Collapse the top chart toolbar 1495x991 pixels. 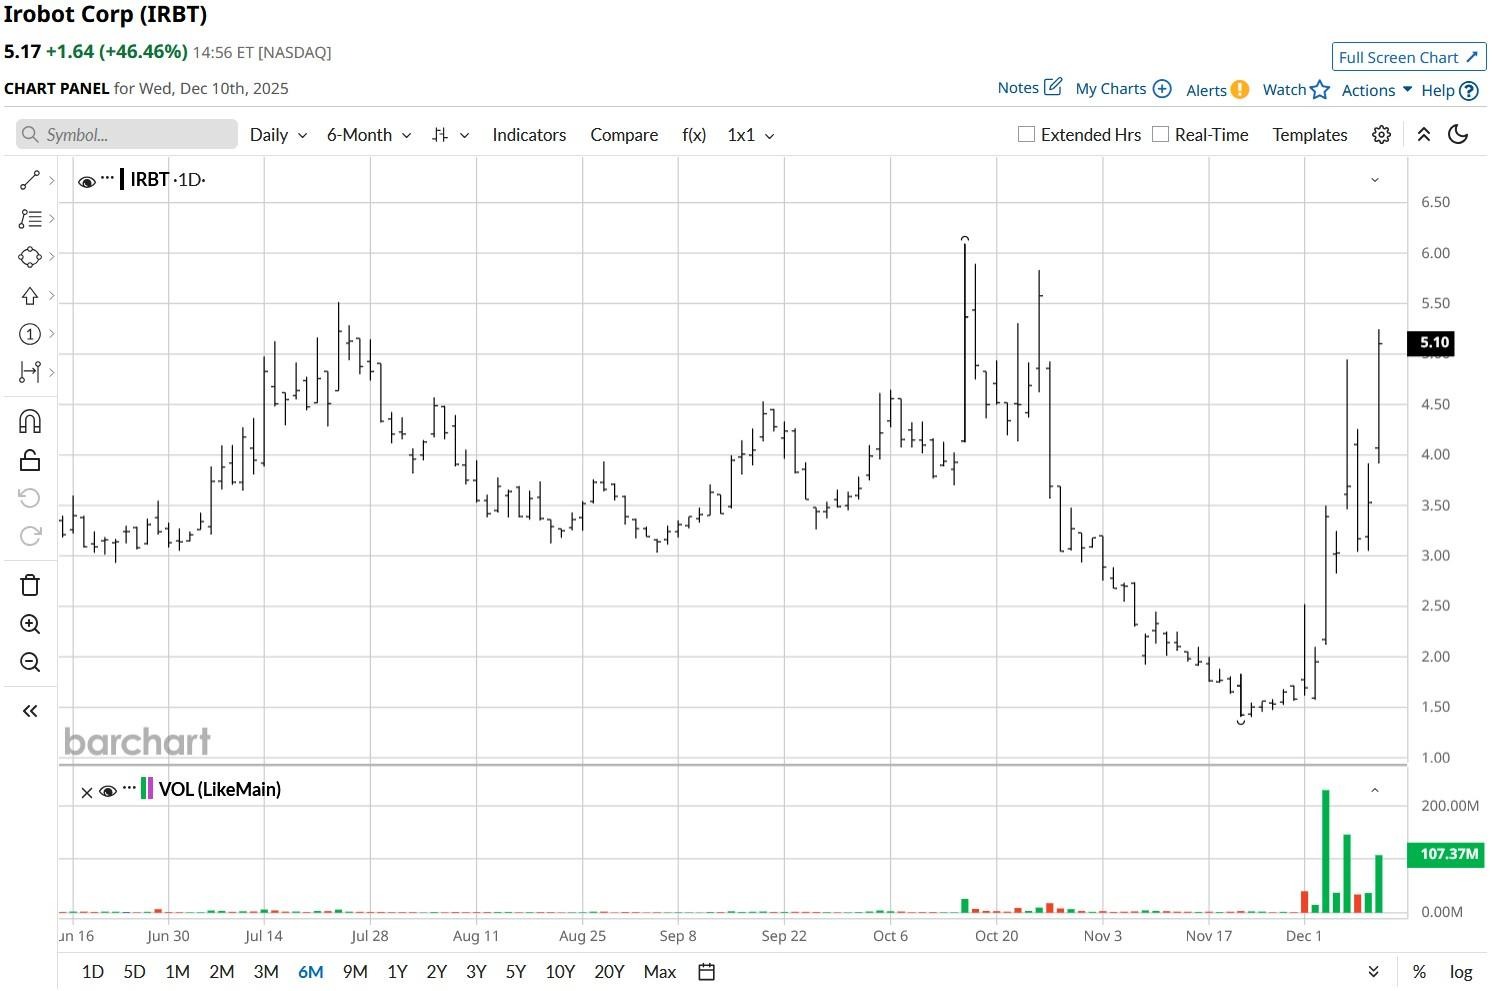point(1424,135)
